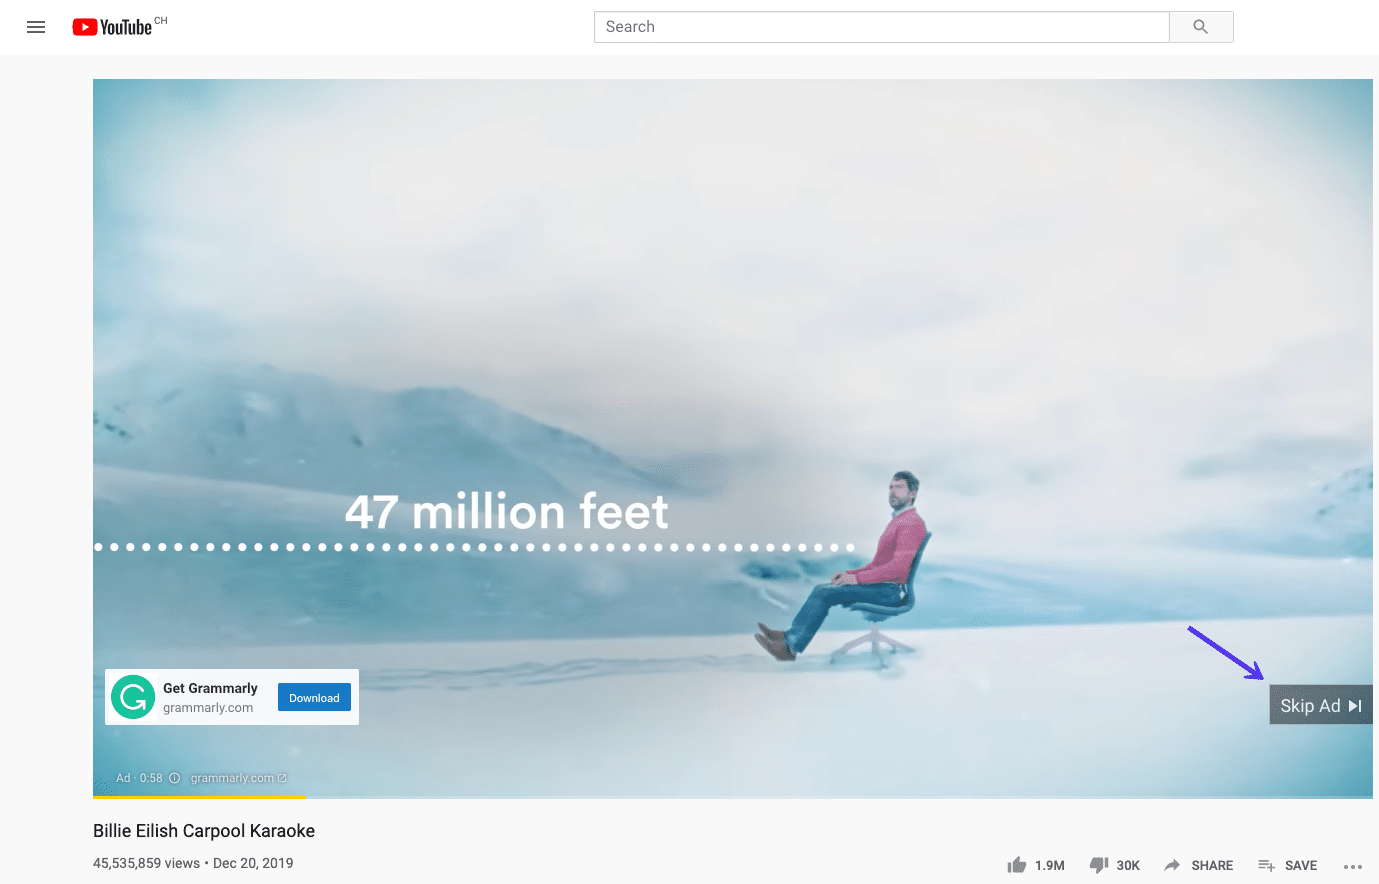Skip the Grammarly ad
Screen dimensions: 1379x884
coord(1320,705)
